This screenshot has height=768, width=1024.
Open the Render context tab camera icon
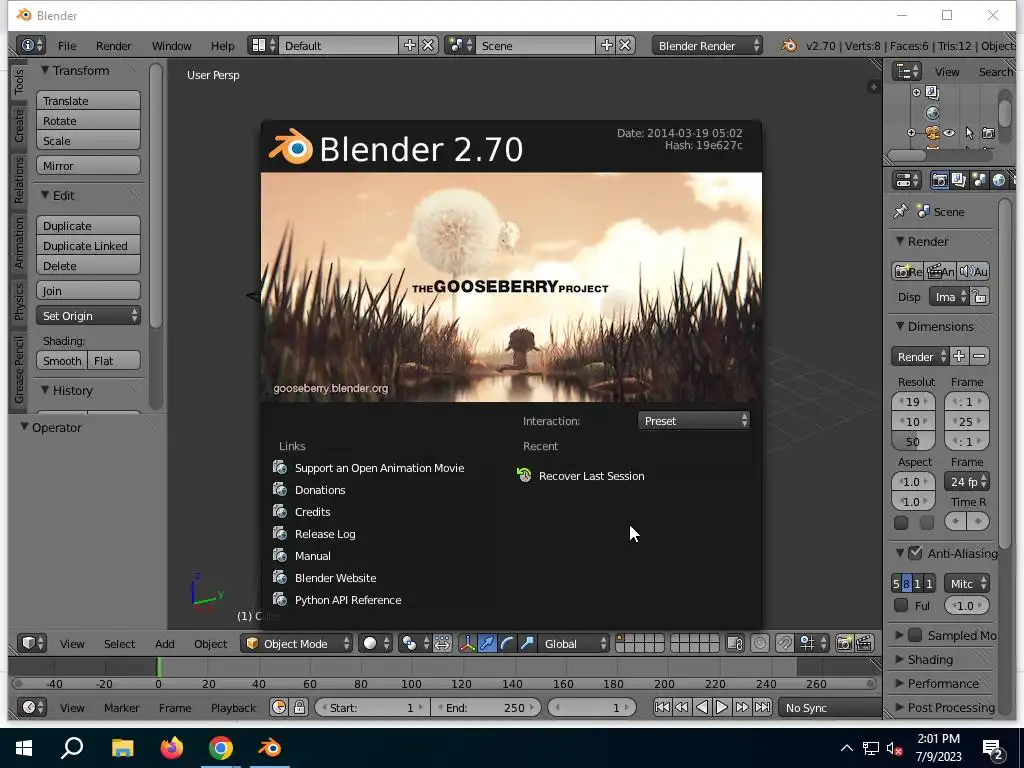coord(939,180)
